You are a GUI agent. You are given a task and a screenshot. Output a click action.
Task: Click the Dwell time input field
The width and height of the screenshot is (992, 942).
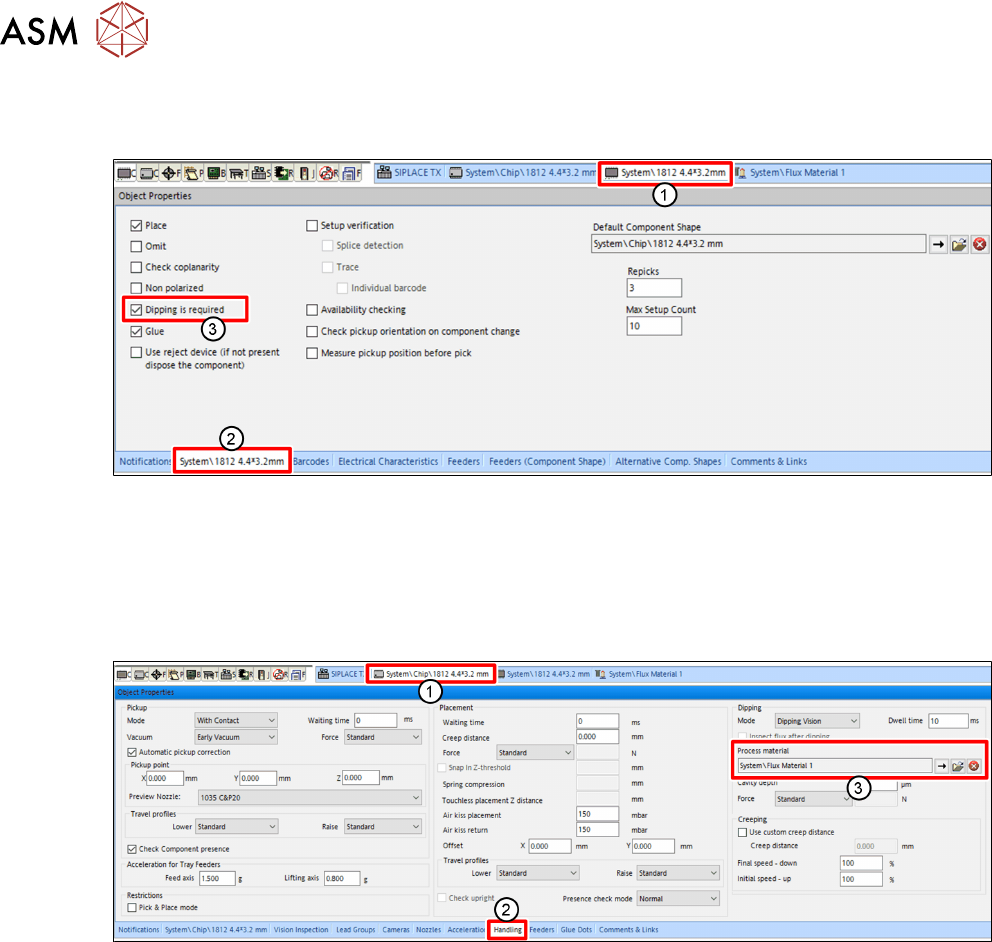(x=948, y=721)
